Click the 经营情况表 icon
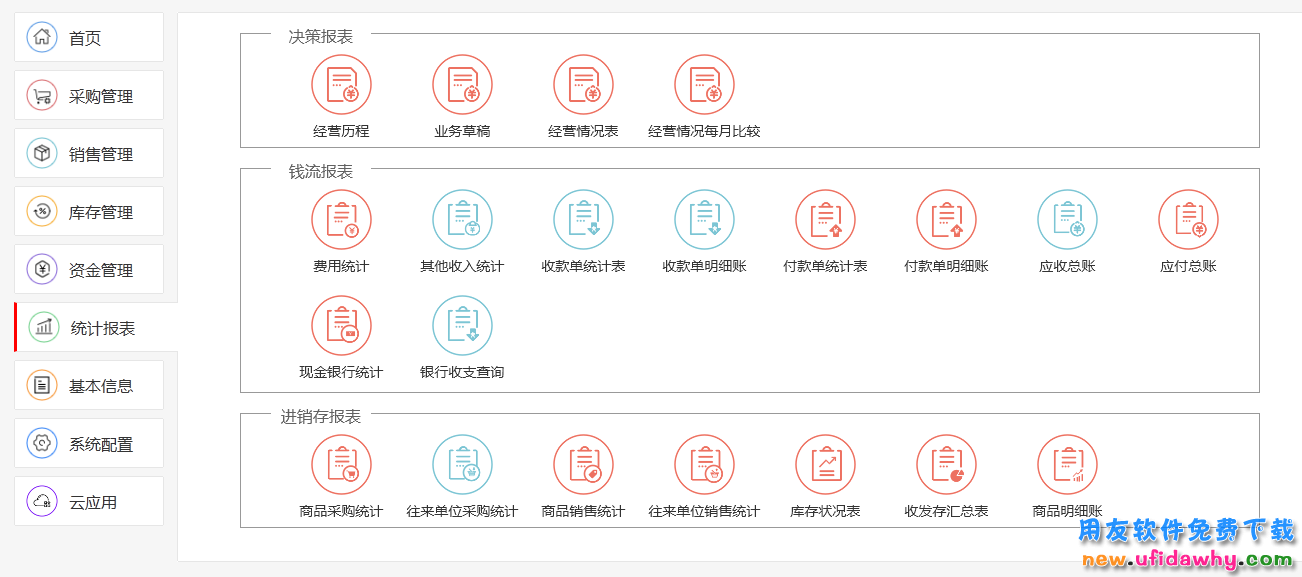 click(x=583, y=85)
